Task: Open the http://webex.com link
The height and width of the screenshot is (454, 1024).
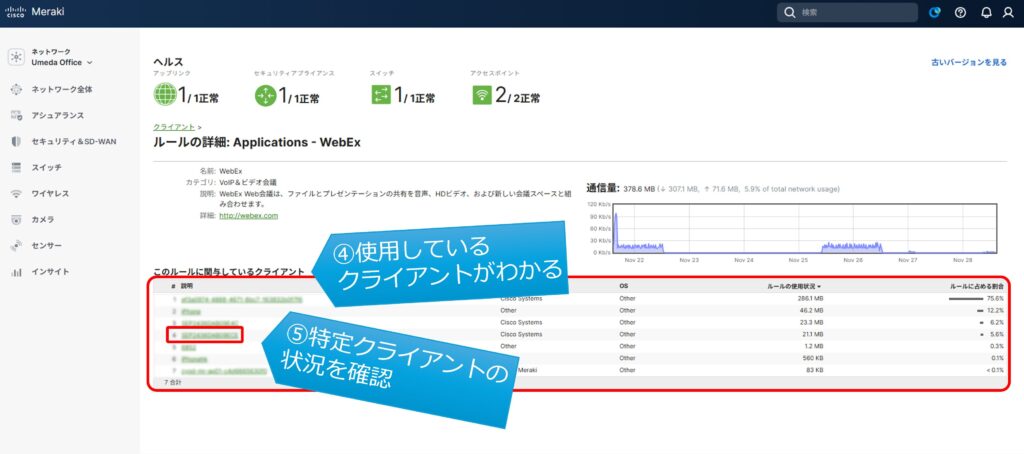Action: 249,215
